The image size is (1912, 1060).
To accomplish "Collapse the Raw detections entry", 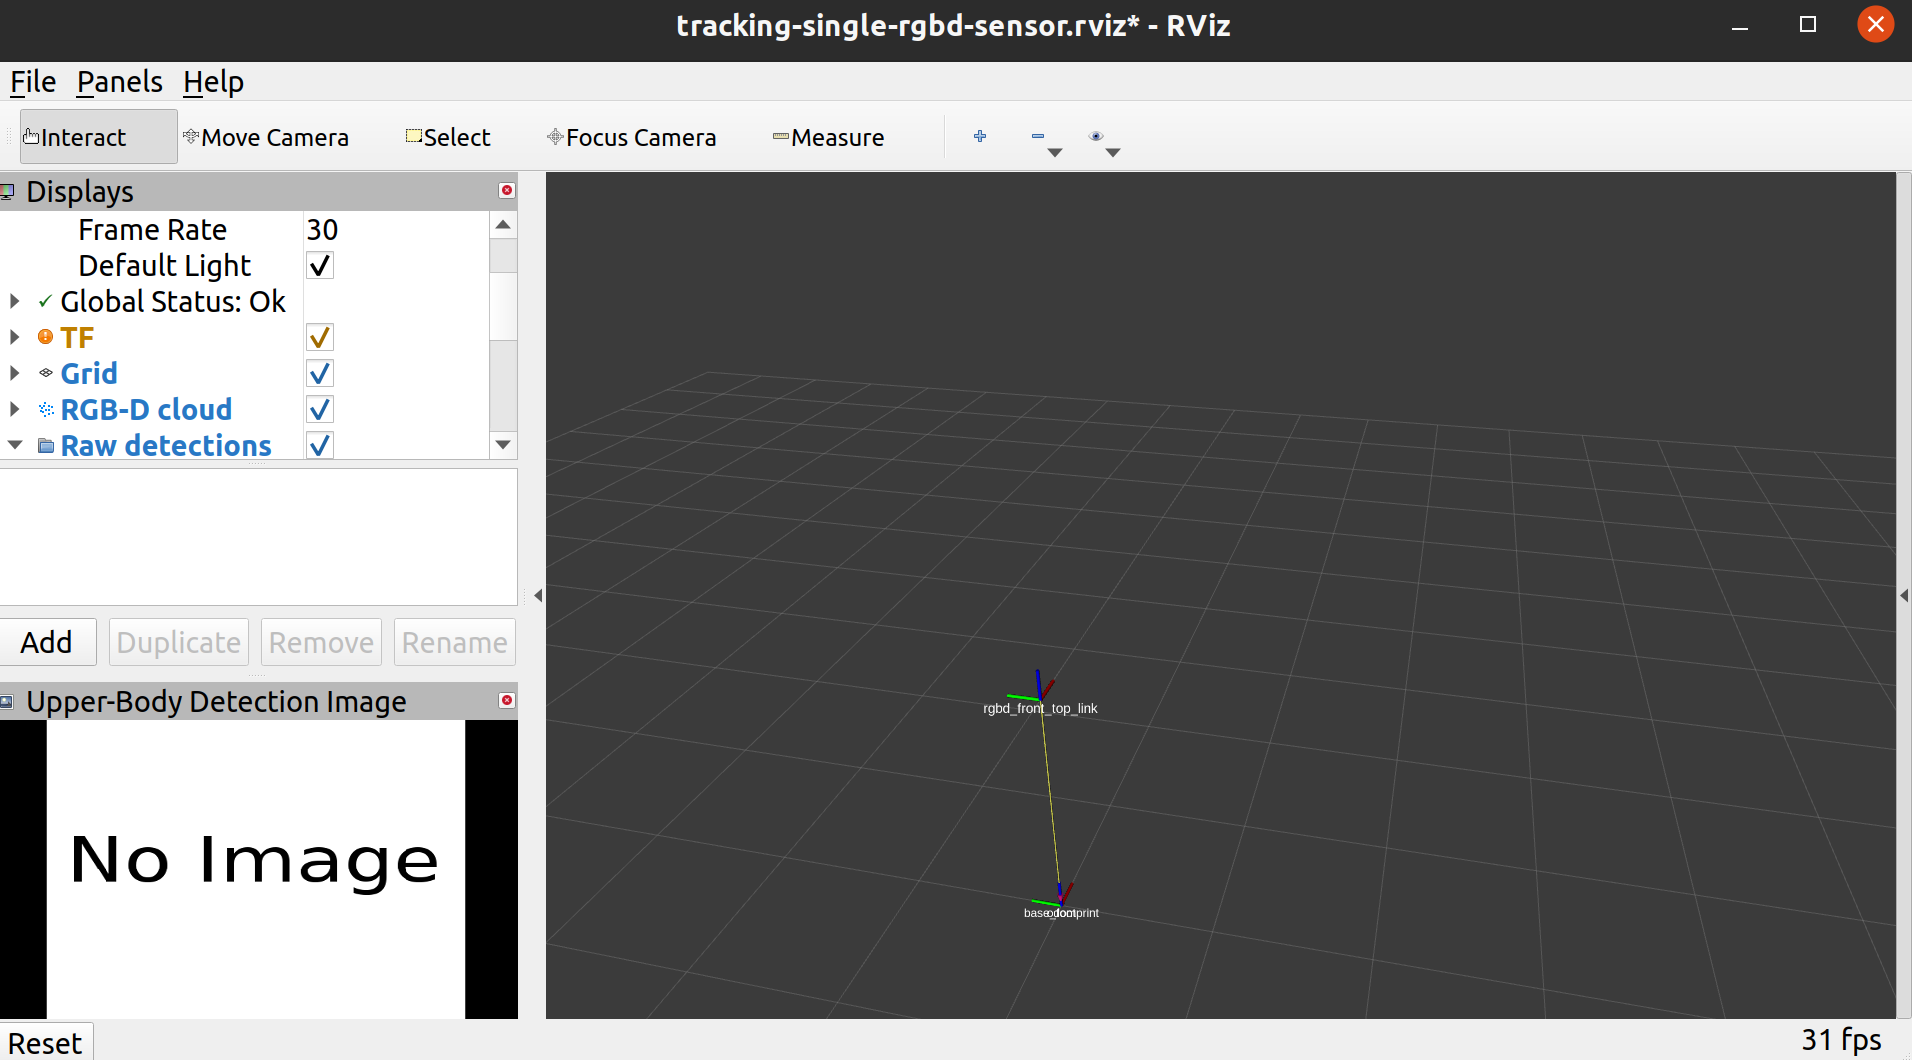I will [x=14, y=445].
